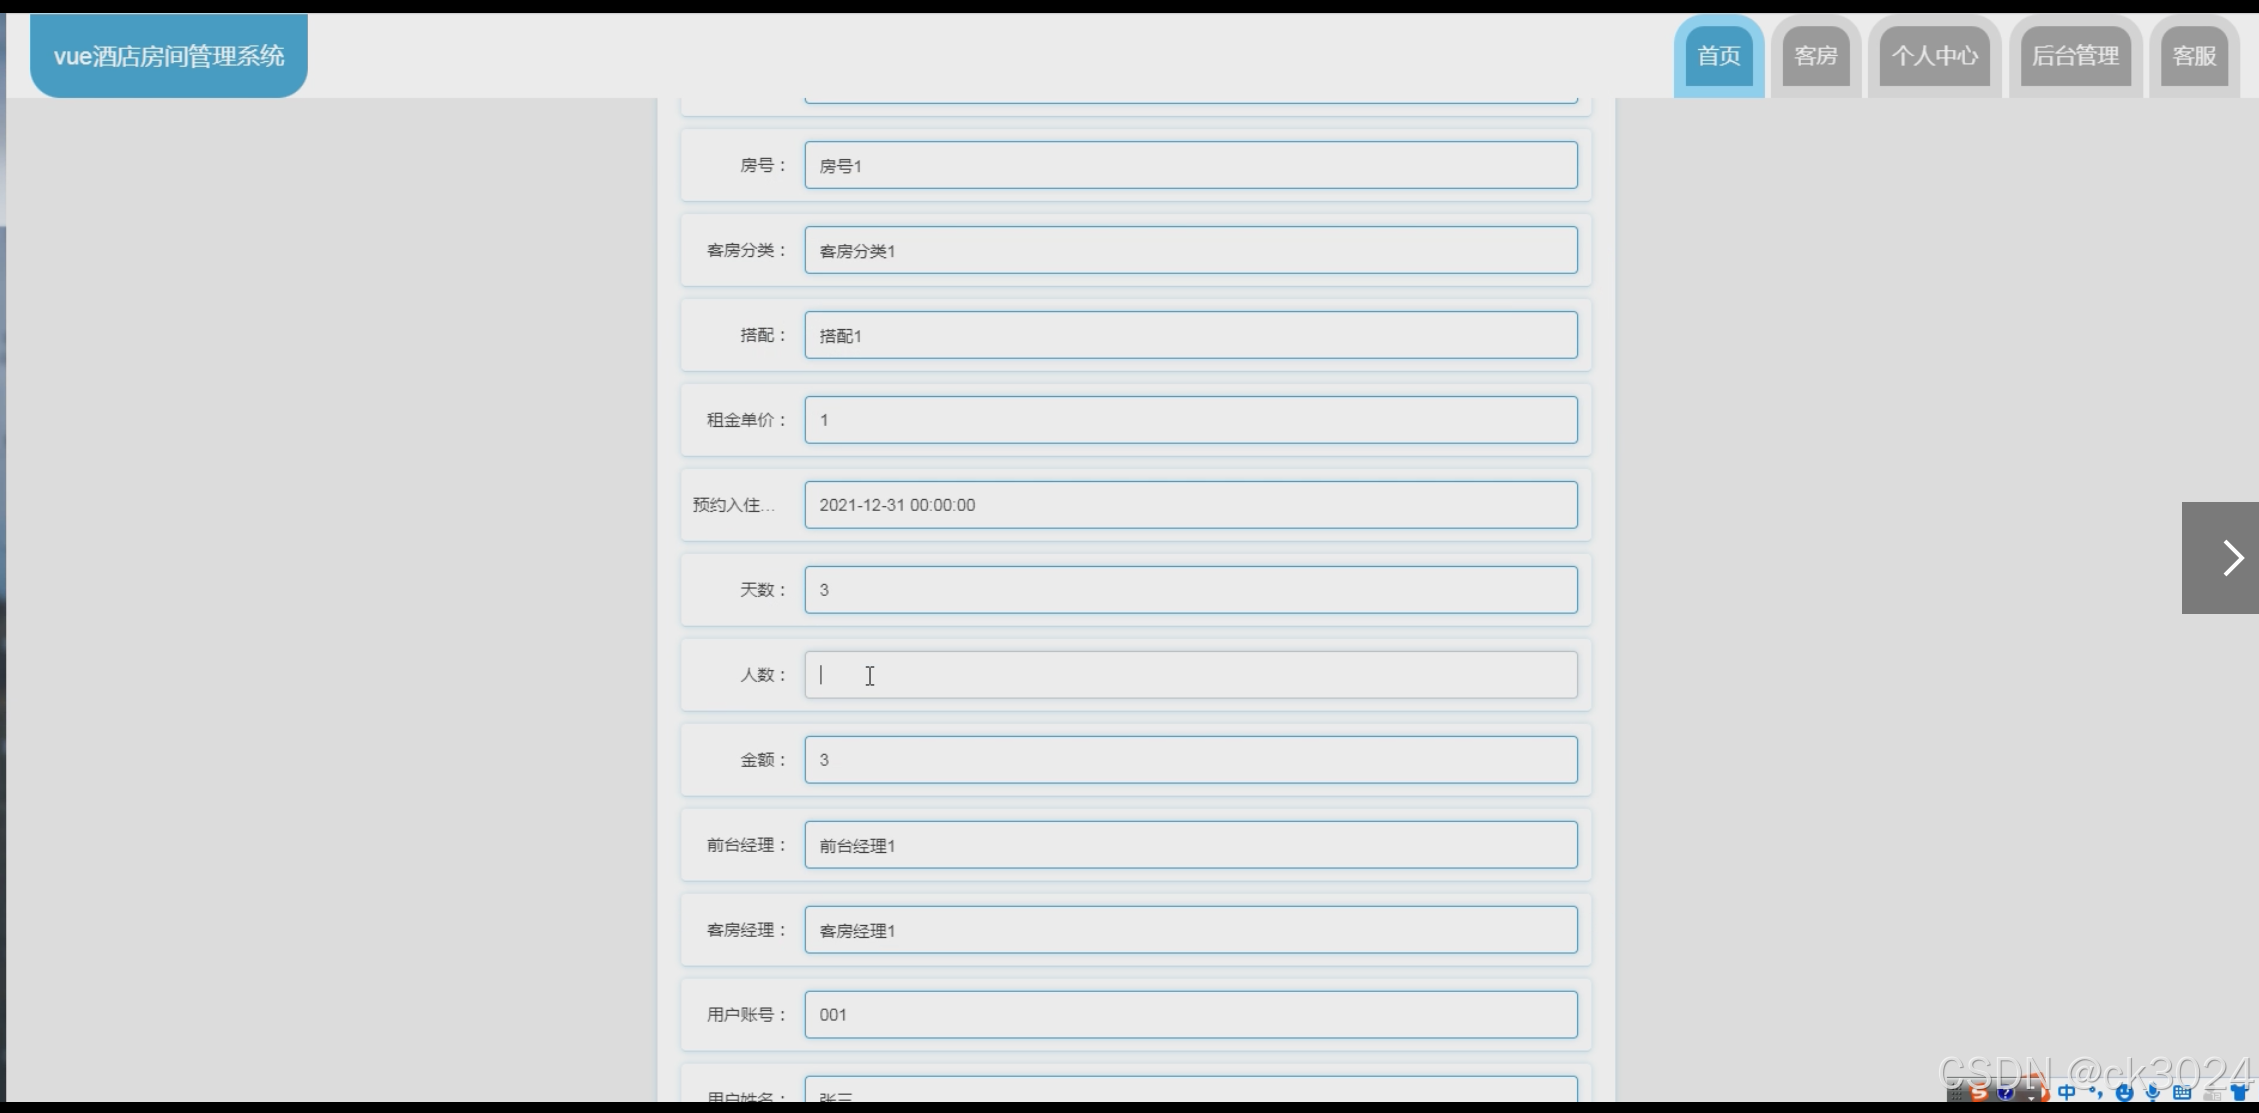
Task: Go to 后台管理 tab
Action: [2075, 56]
